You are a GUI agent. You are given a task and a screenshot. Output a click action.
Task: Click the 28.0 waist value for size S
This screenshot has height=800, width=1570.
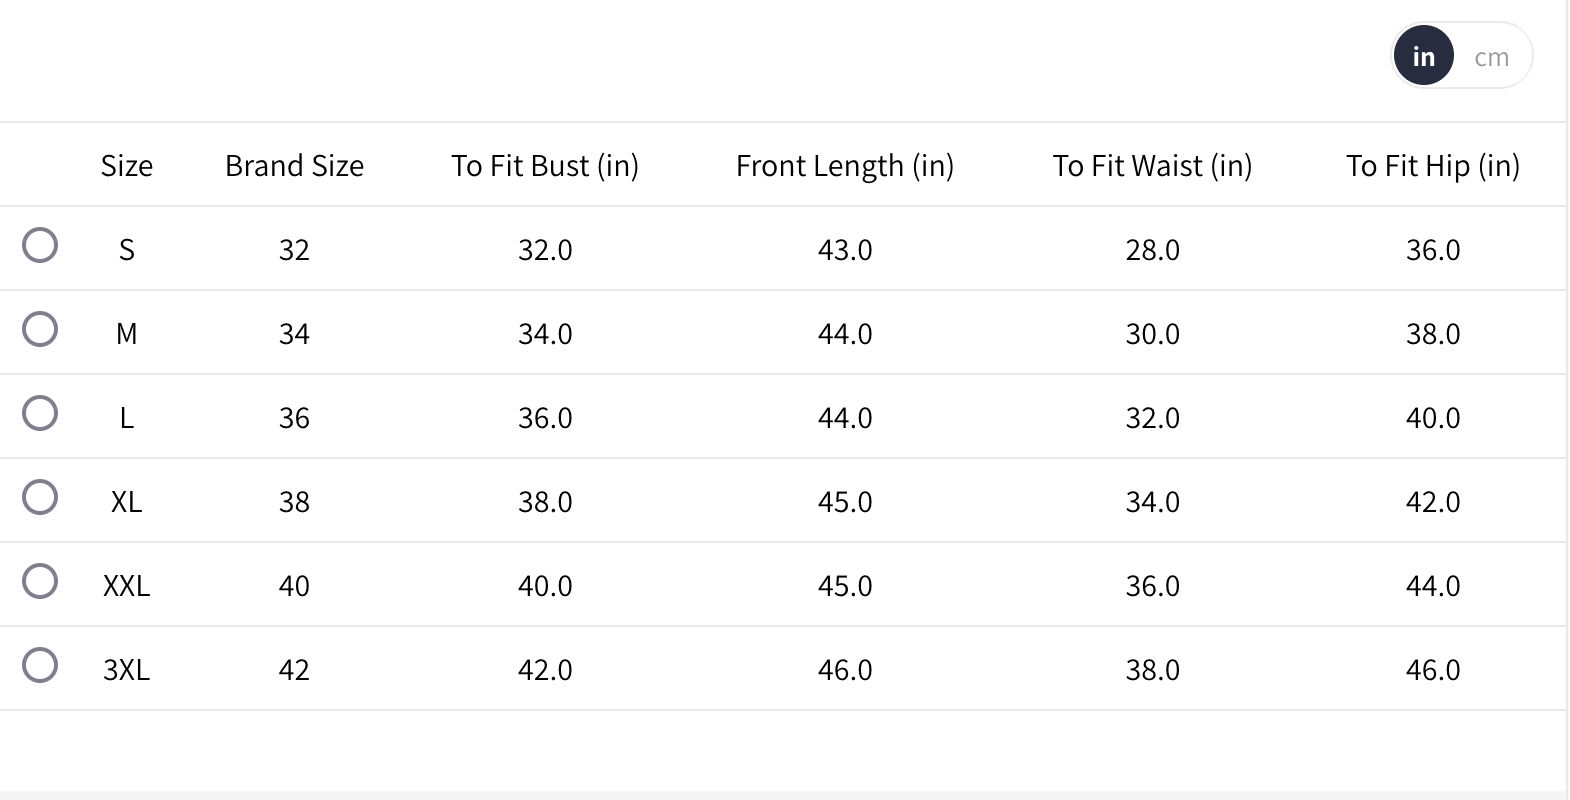tap(1152, 250)
